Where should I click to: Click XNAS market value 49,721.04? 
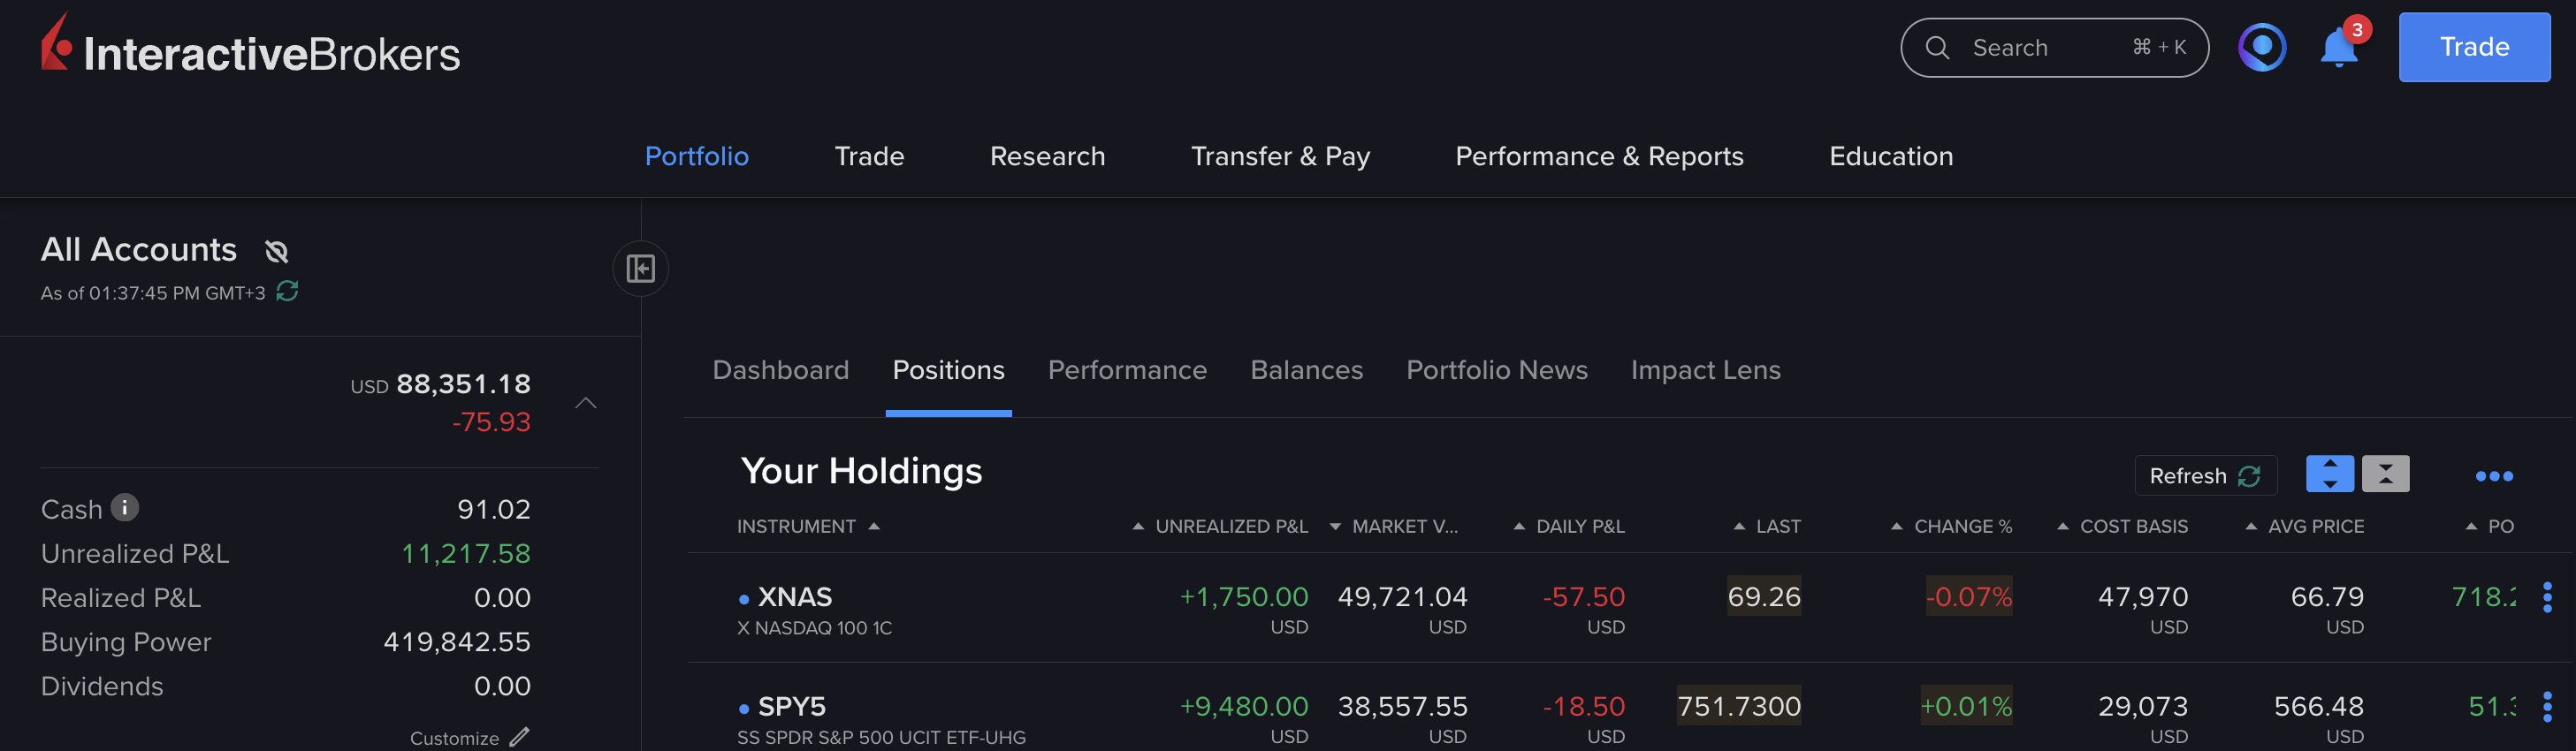pos(1402,597)
